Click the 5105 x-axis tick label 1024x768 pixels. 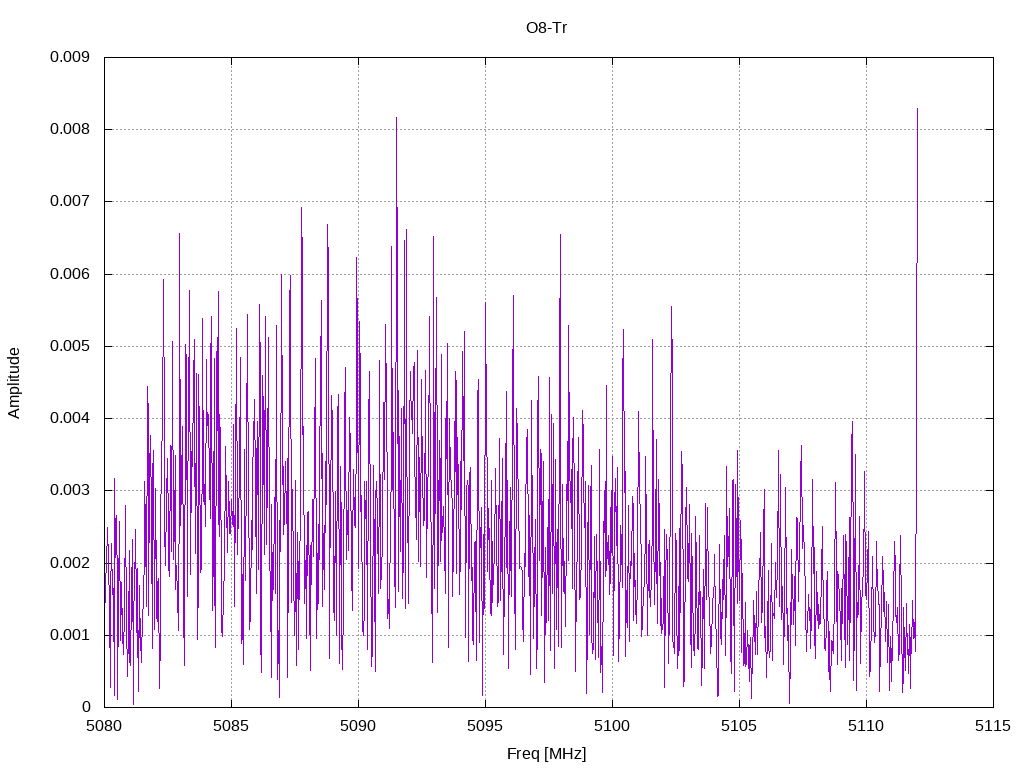(x=739, y=726)
